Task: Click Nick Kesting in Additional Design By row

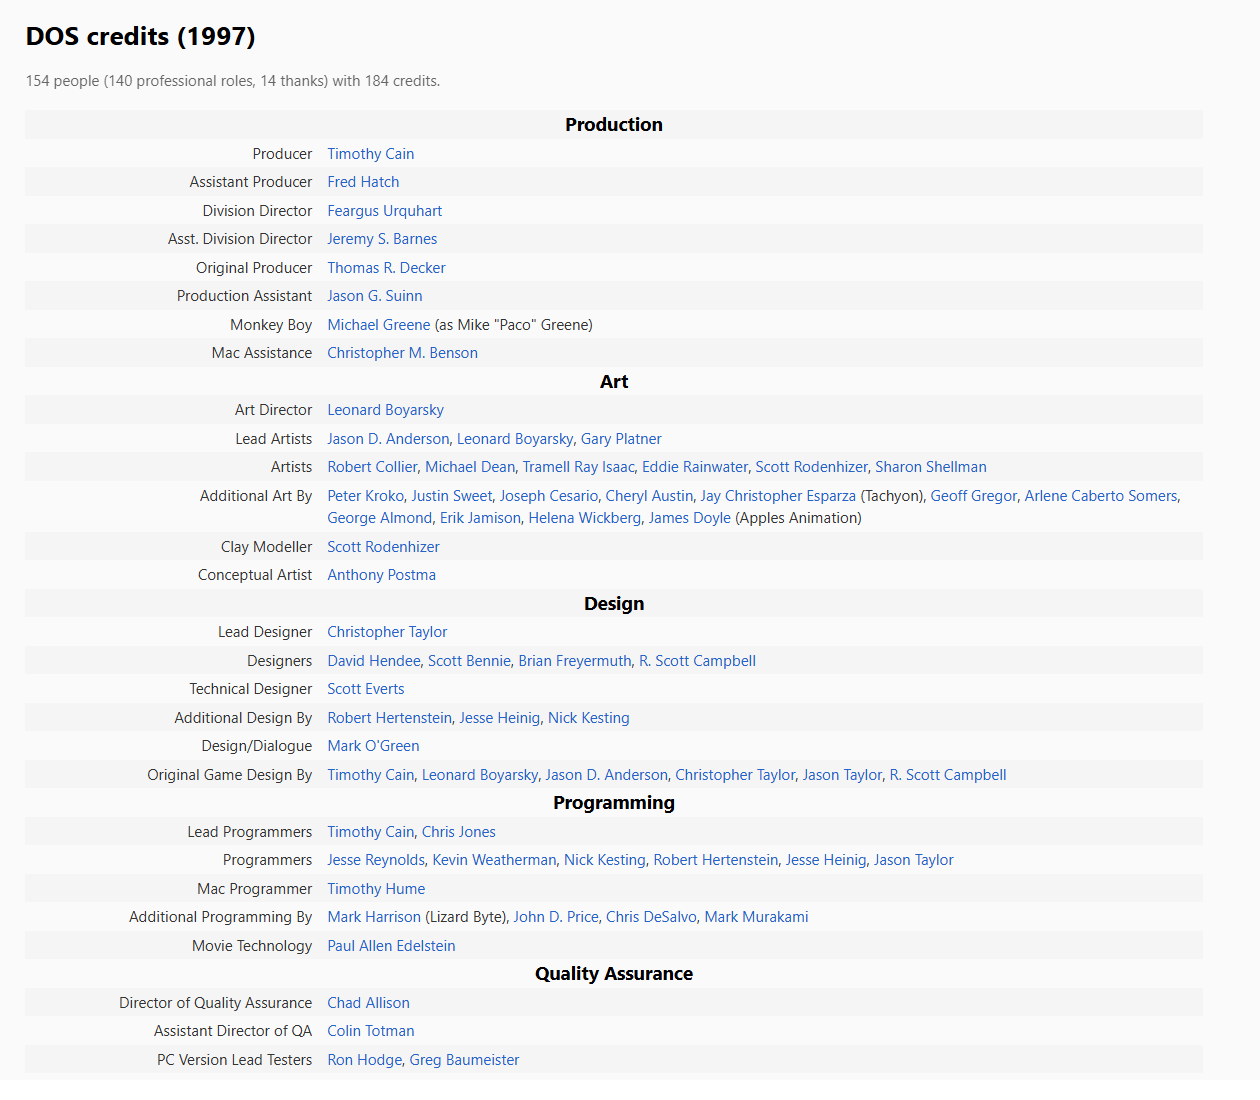Action: pos(588,718)
